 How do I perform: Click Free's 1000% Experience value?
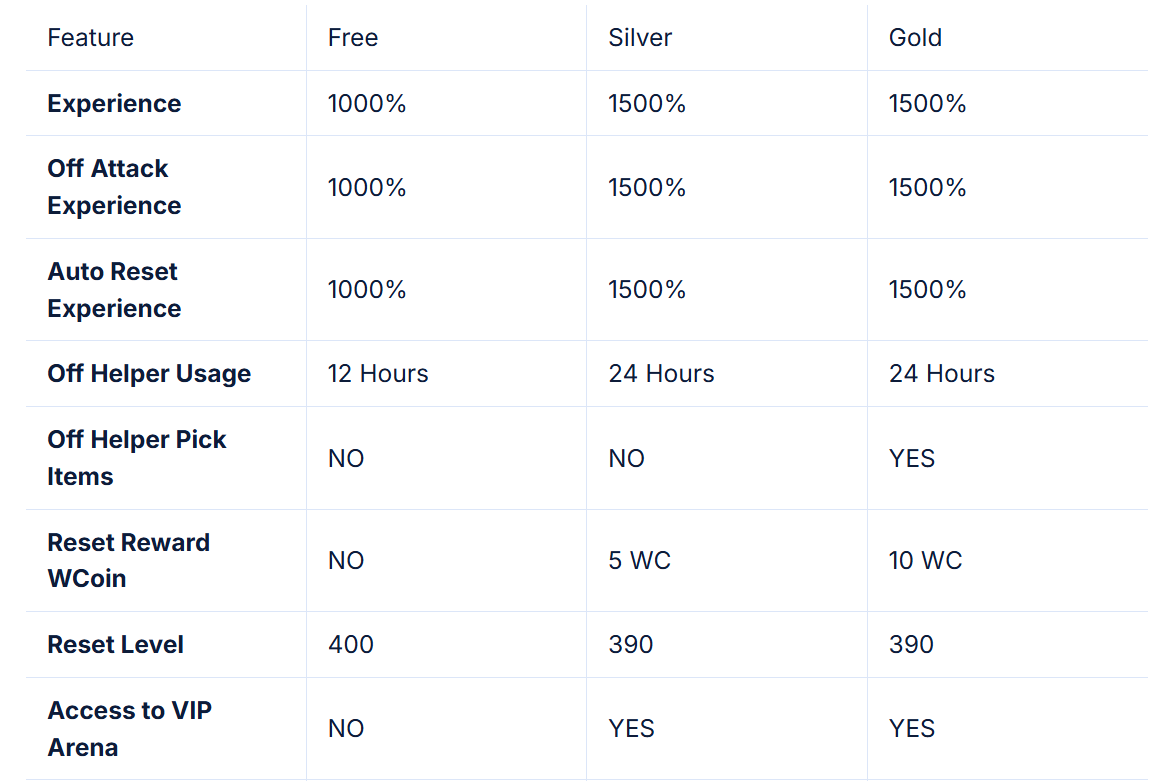click(x=367, y=104)
